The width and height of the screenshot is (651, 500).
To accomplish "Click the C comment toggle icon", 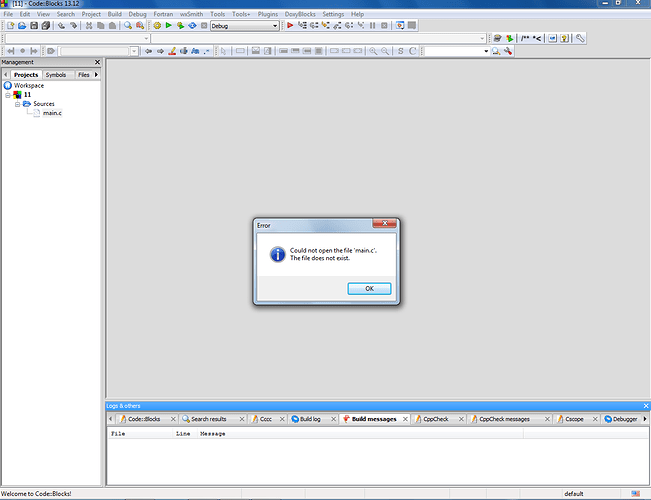I will 412,51.
